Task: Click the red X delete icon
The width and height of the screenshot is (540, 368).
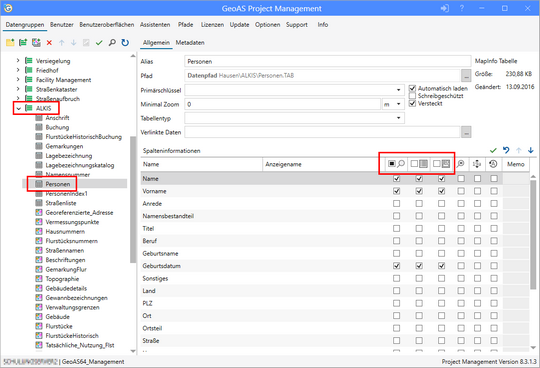Action: (49, 43)
